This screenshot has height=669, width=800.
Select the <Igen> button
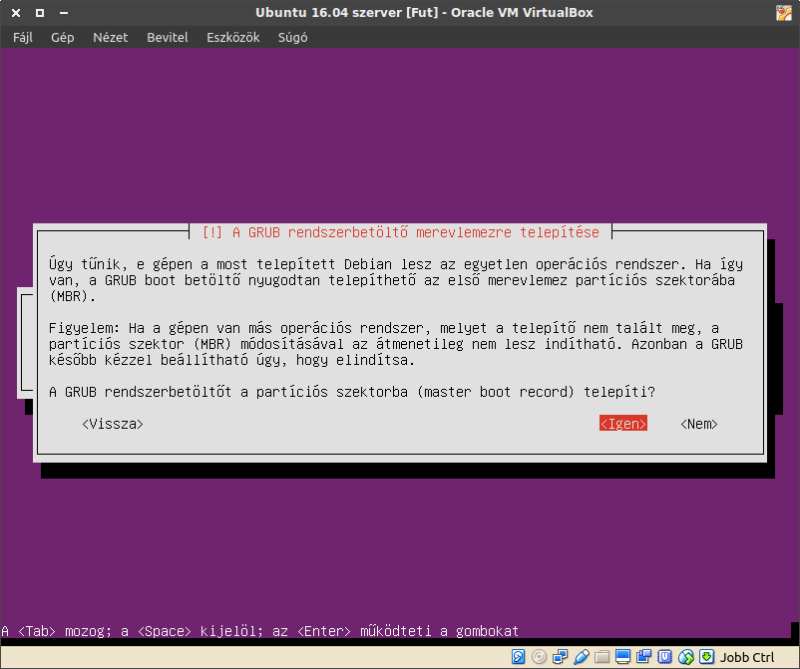click(x=623, y=424)
